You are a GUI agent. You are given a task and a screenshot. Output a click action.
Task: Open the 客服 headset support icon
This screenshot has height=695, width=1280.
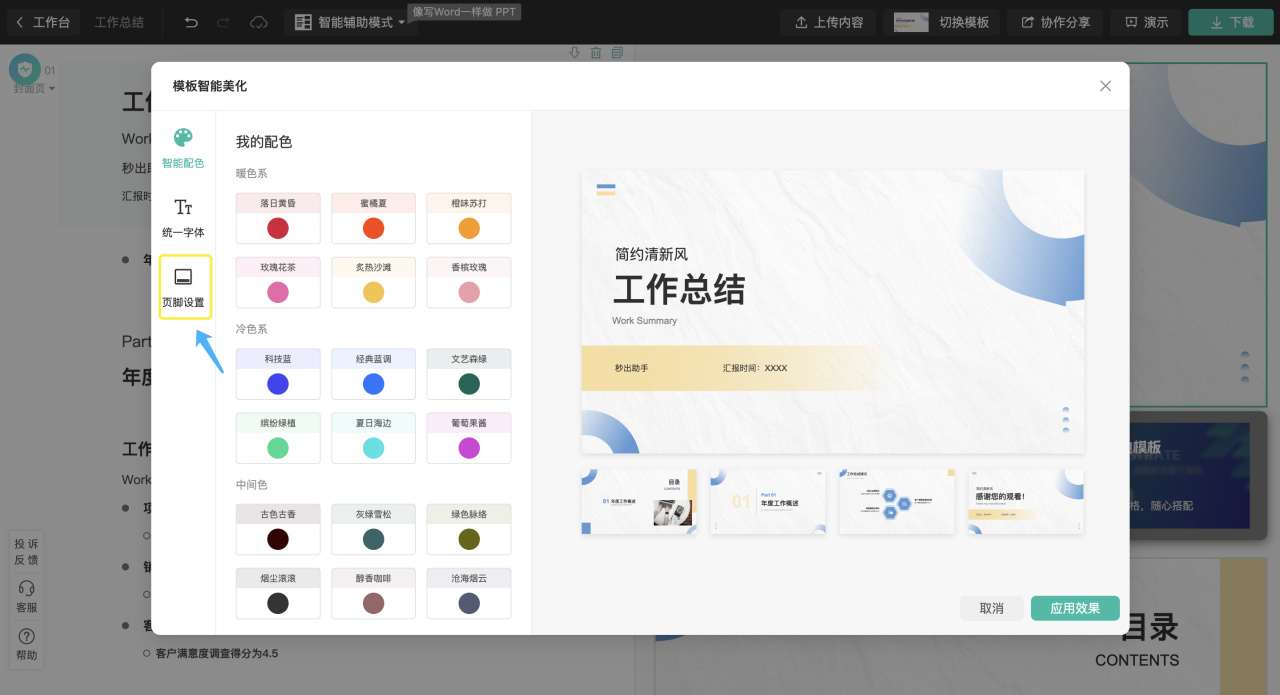(x=27, y=596)
